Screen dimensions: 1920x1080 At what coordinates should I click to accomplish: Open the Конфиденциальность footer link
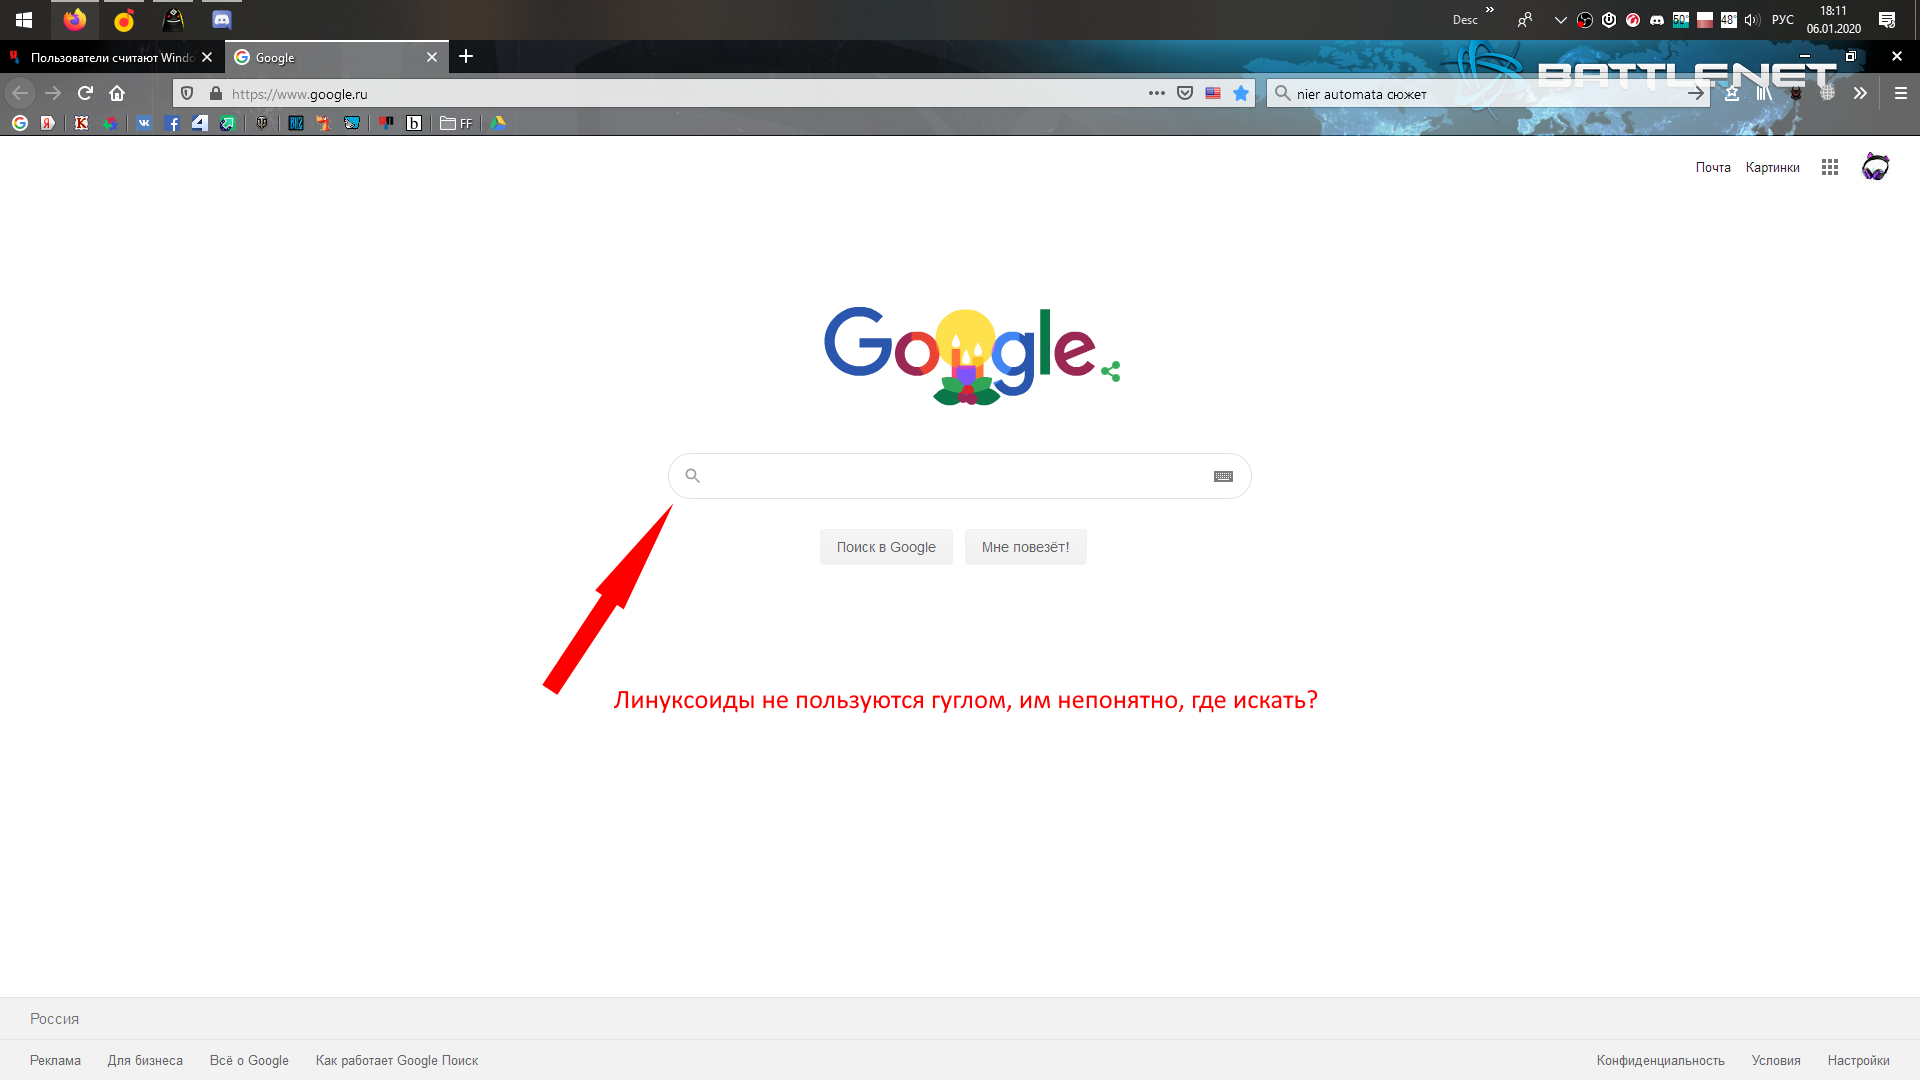coord(1660,1060)
